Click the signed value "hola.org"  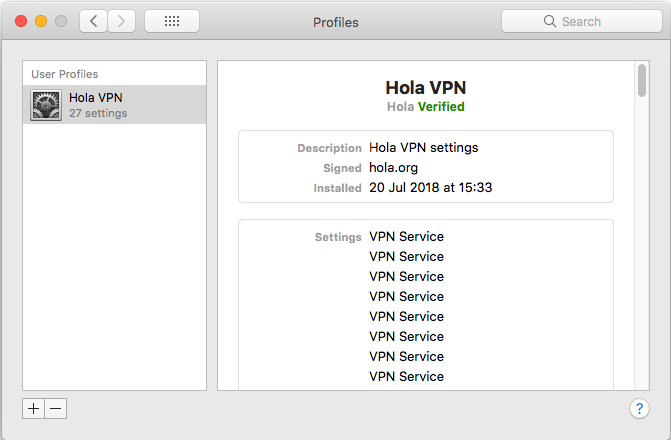pos(393,168)
